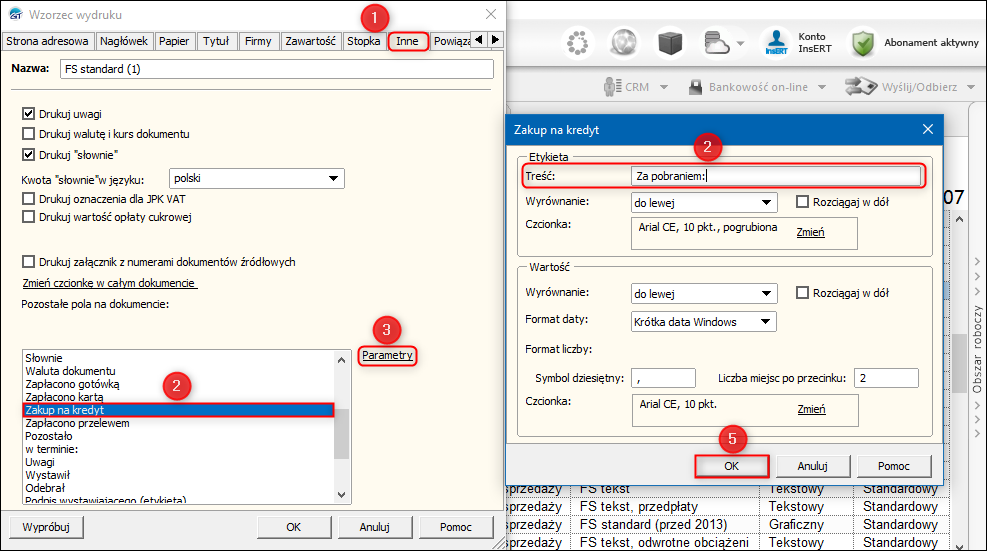Expand the CRM dropdown arrow
Image resolution: width=987 pixels, height=551 pixels.
(x=663, y=87)
